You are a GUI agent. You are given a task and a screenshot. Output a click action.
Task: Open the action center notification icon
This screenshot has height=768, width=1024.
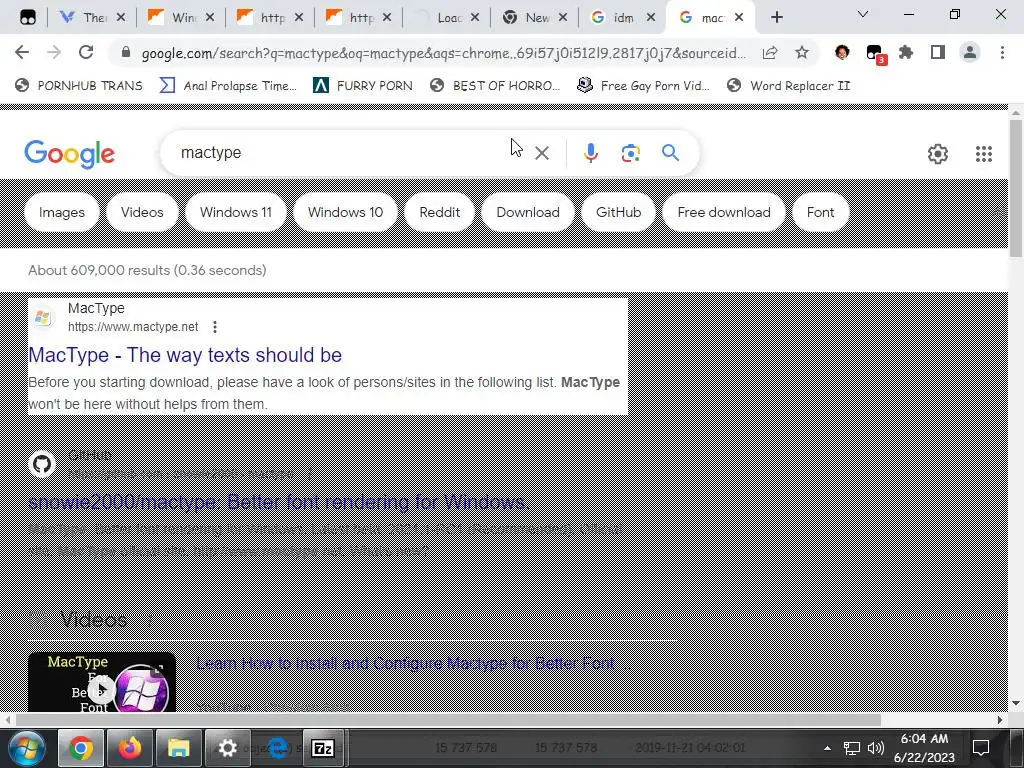click(x=980, y=748)
